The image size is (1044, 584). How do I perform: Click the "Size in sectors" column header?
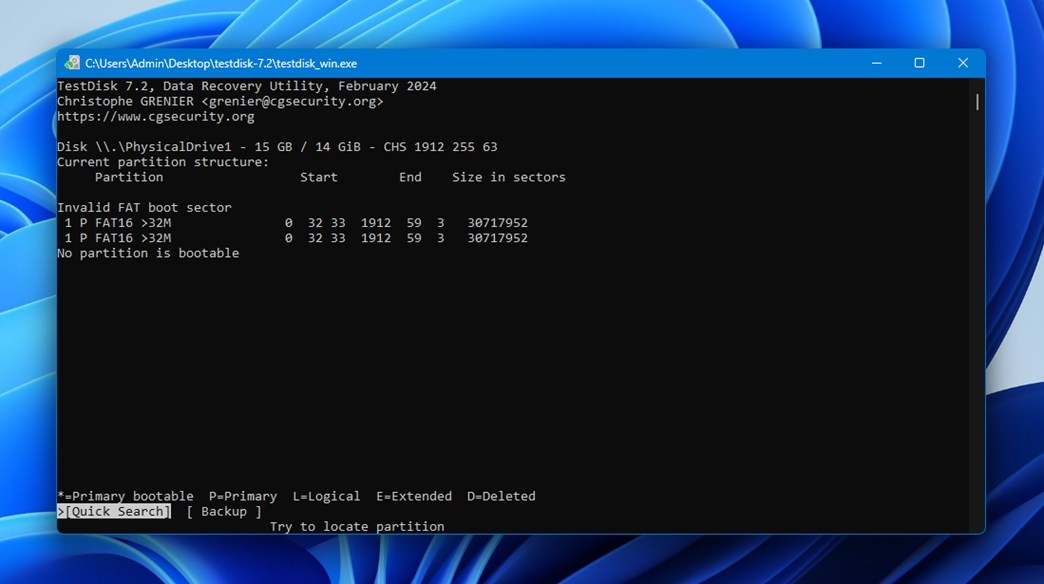509,177
